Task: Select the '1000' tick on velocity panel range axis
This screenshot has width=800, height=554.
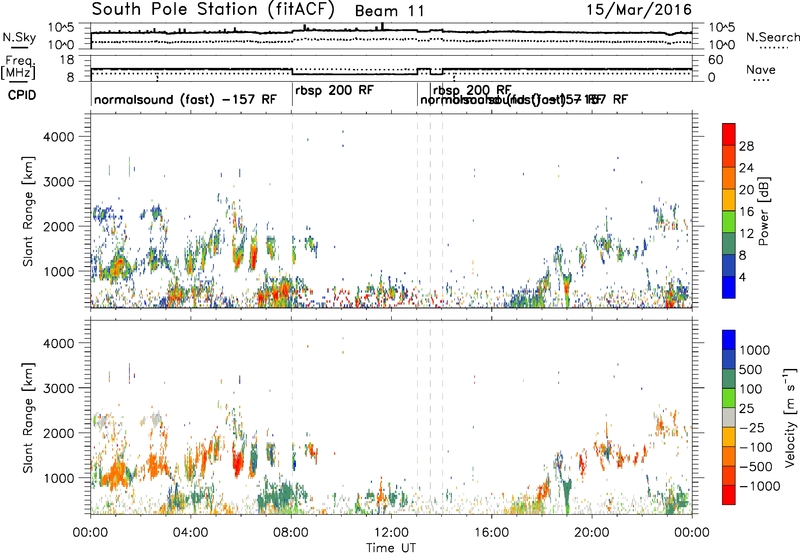Action: [58, 478]
